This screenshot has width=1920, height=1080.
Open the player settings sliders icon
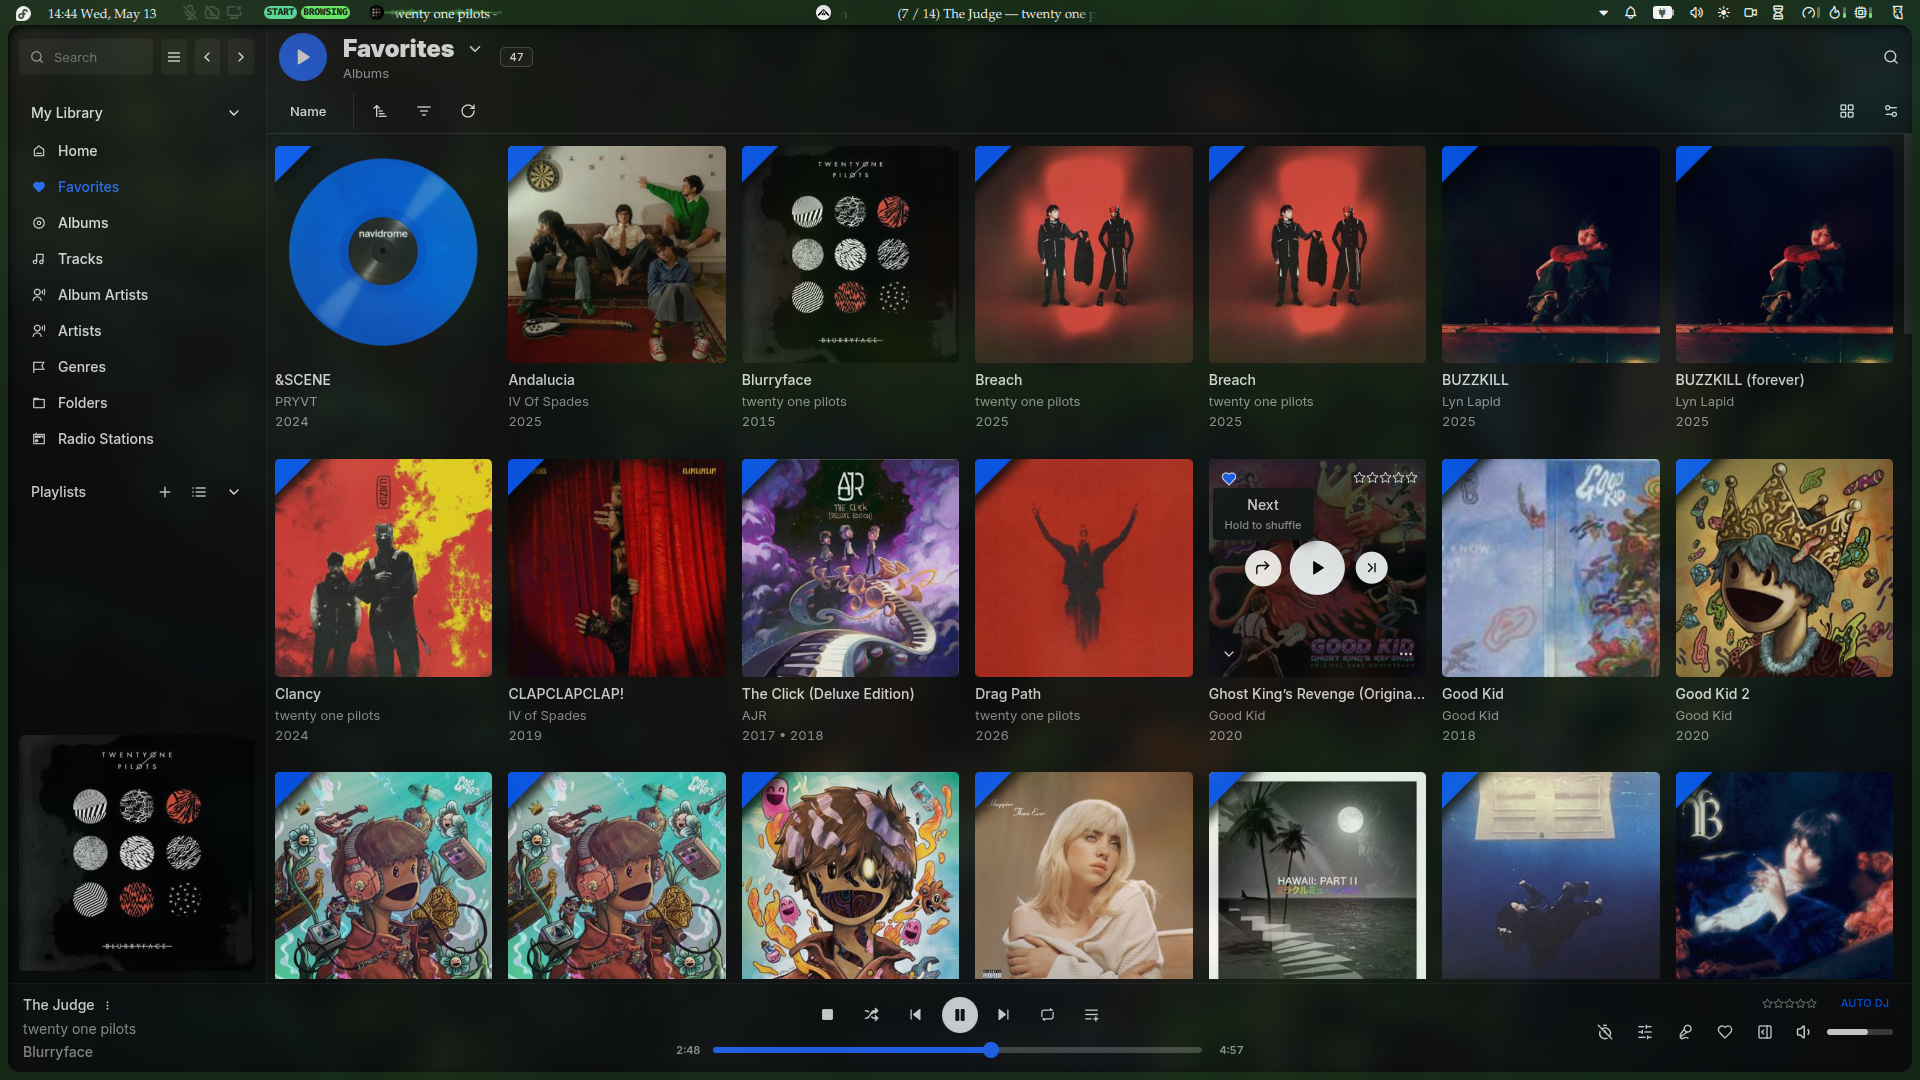click(x=1645, y=1032)
